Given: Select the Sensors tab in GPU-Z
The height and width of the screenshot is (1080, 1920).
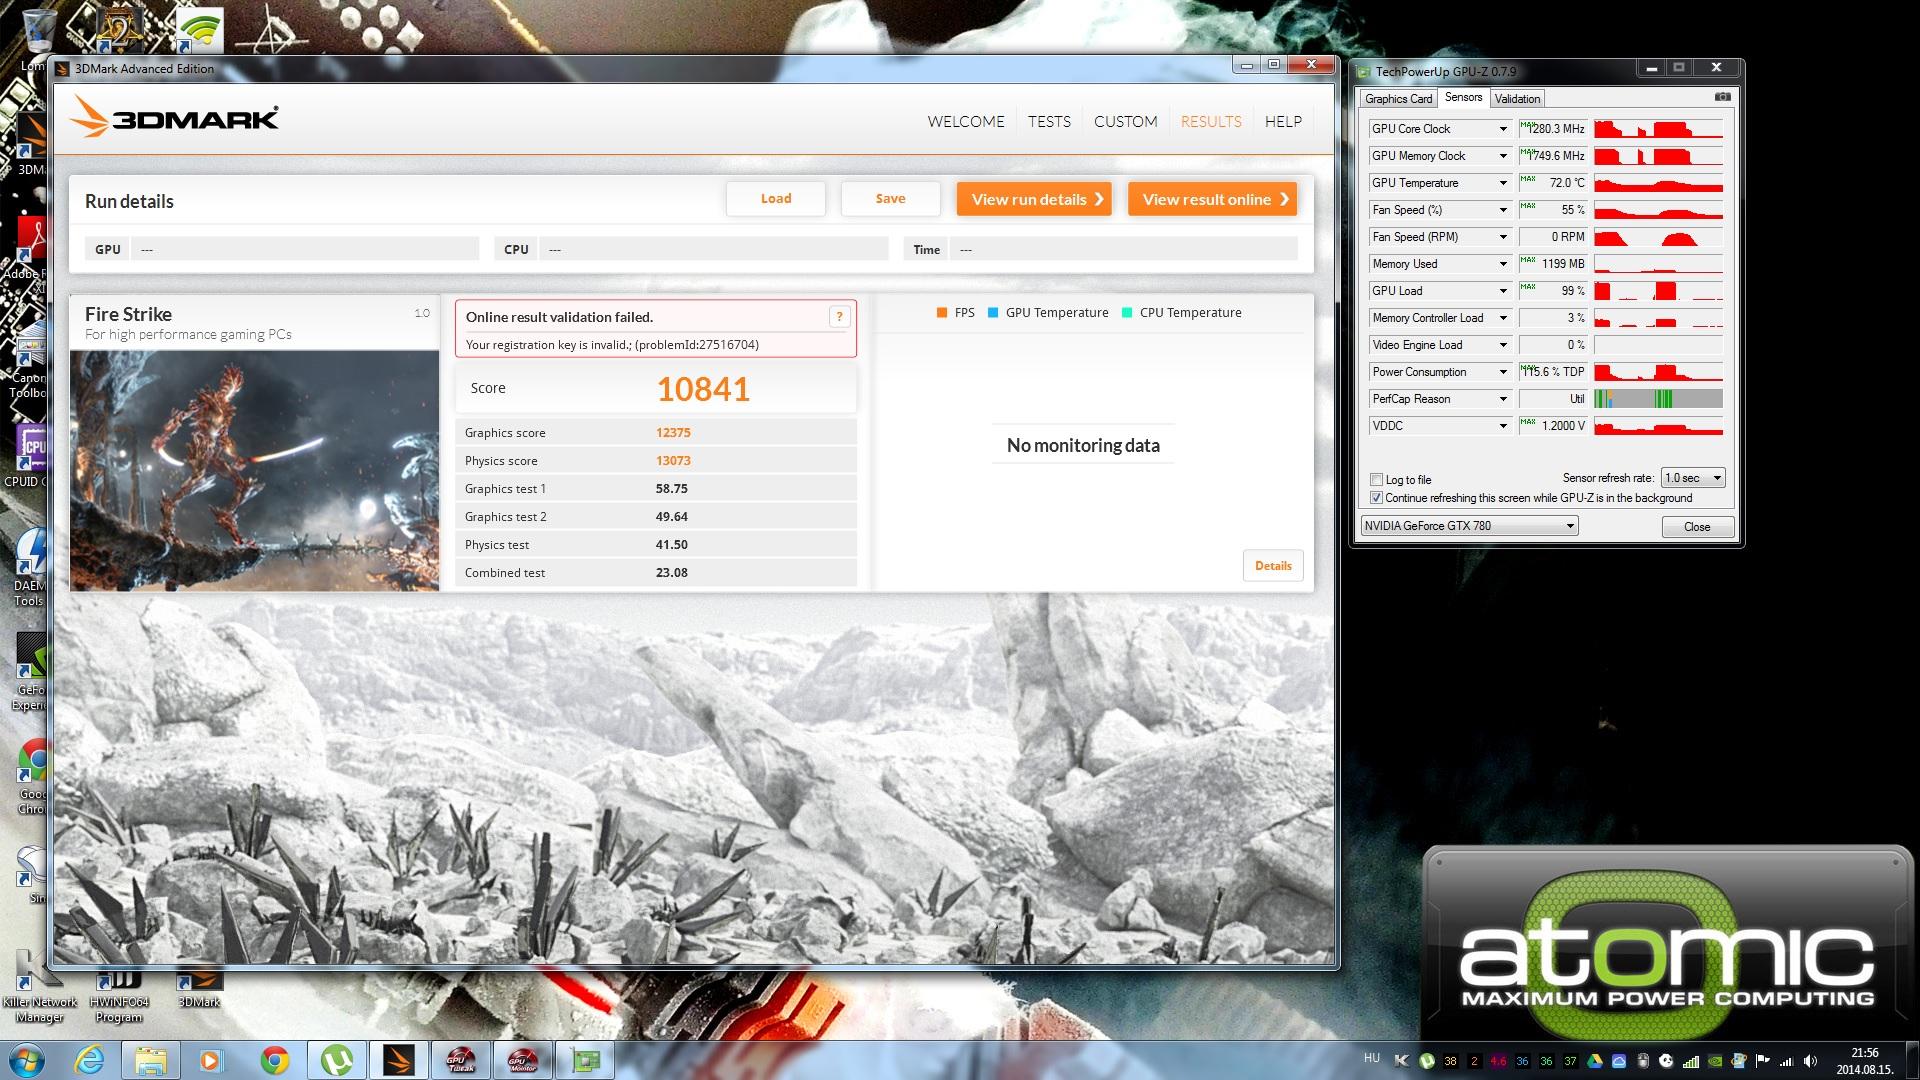Looking at the screenshot, I should click(1463, 97).
